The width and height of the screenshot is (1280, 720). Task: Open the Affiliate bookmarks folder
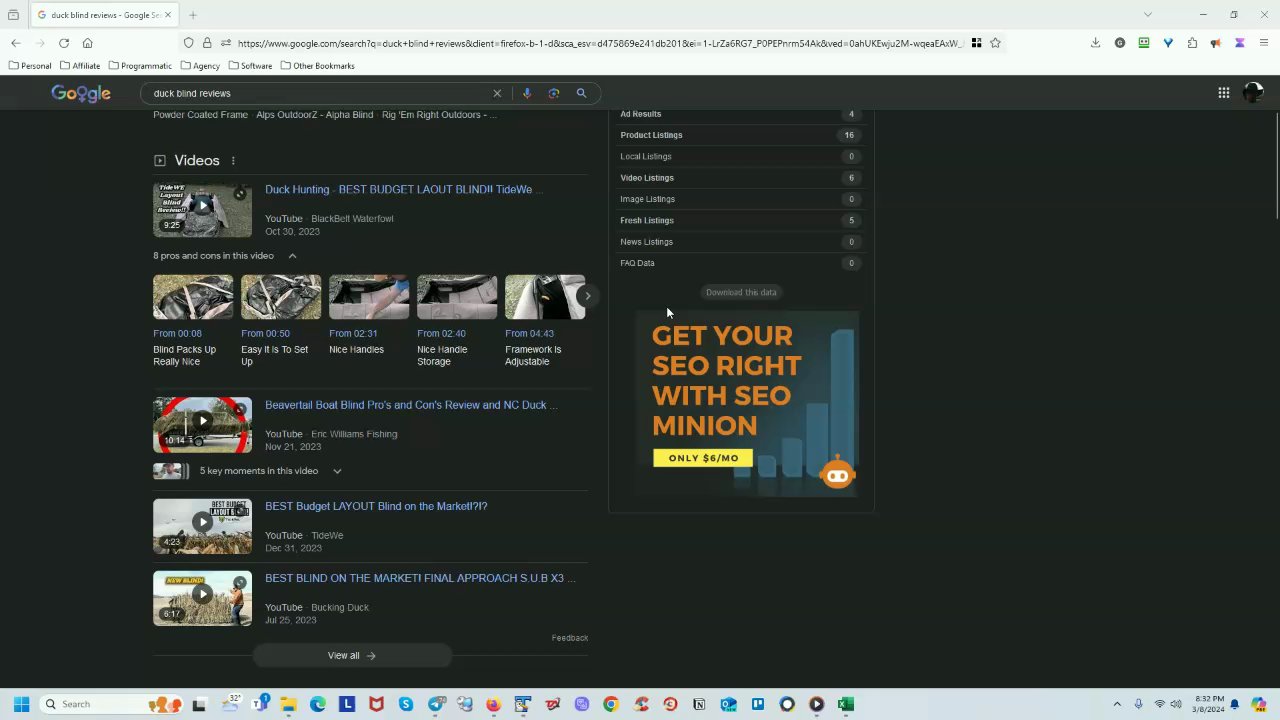(x=79, y=66)
